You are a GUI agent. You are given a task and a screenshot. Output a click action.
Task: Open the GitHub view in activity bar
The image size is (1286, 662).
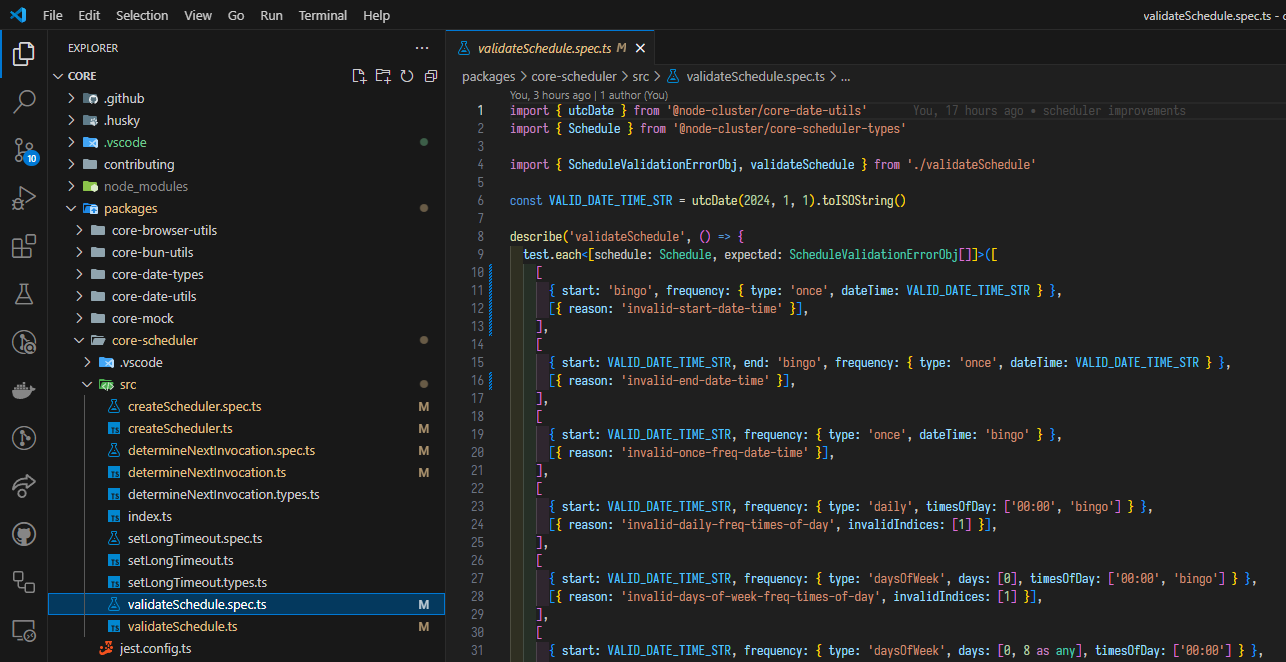(x=24, y=534)
